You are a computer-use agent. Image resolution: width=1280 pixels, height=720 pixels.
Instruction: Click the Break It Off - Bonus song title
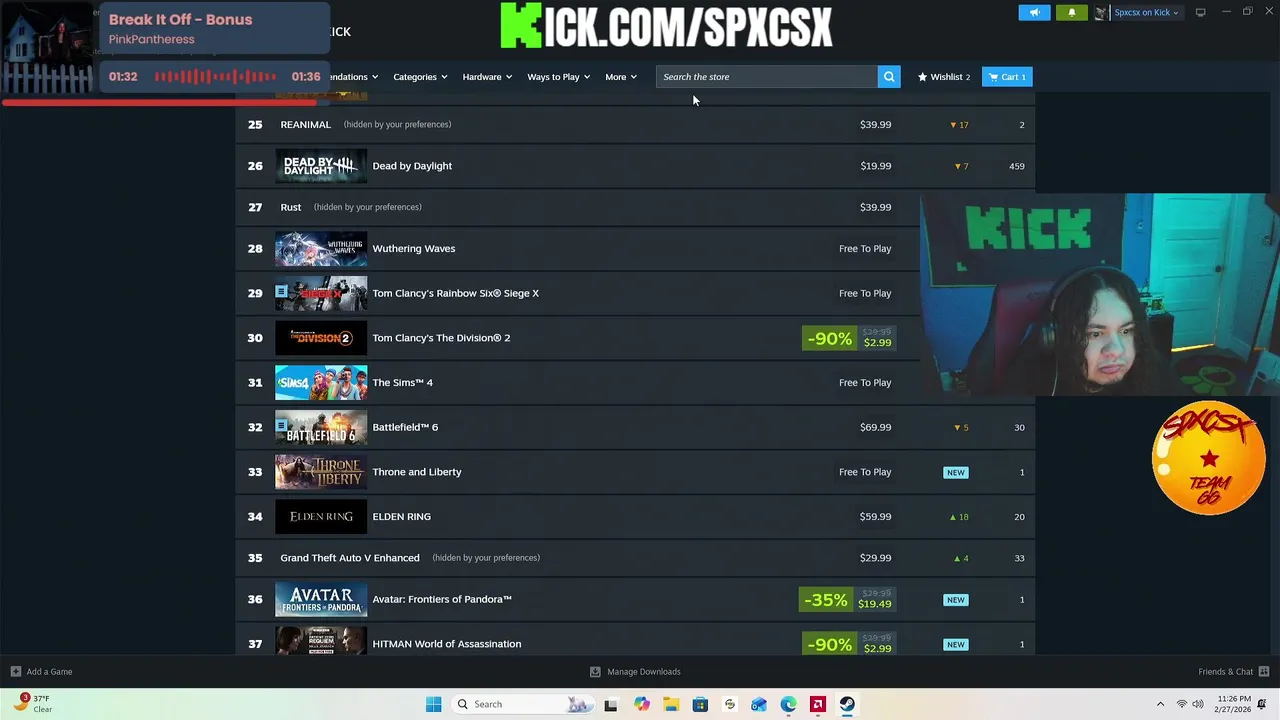click(x=180, y=20)
